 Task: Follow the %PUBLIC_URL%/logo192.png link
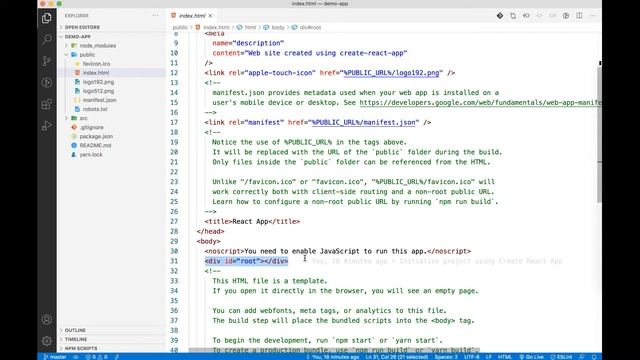click(391, 73)
